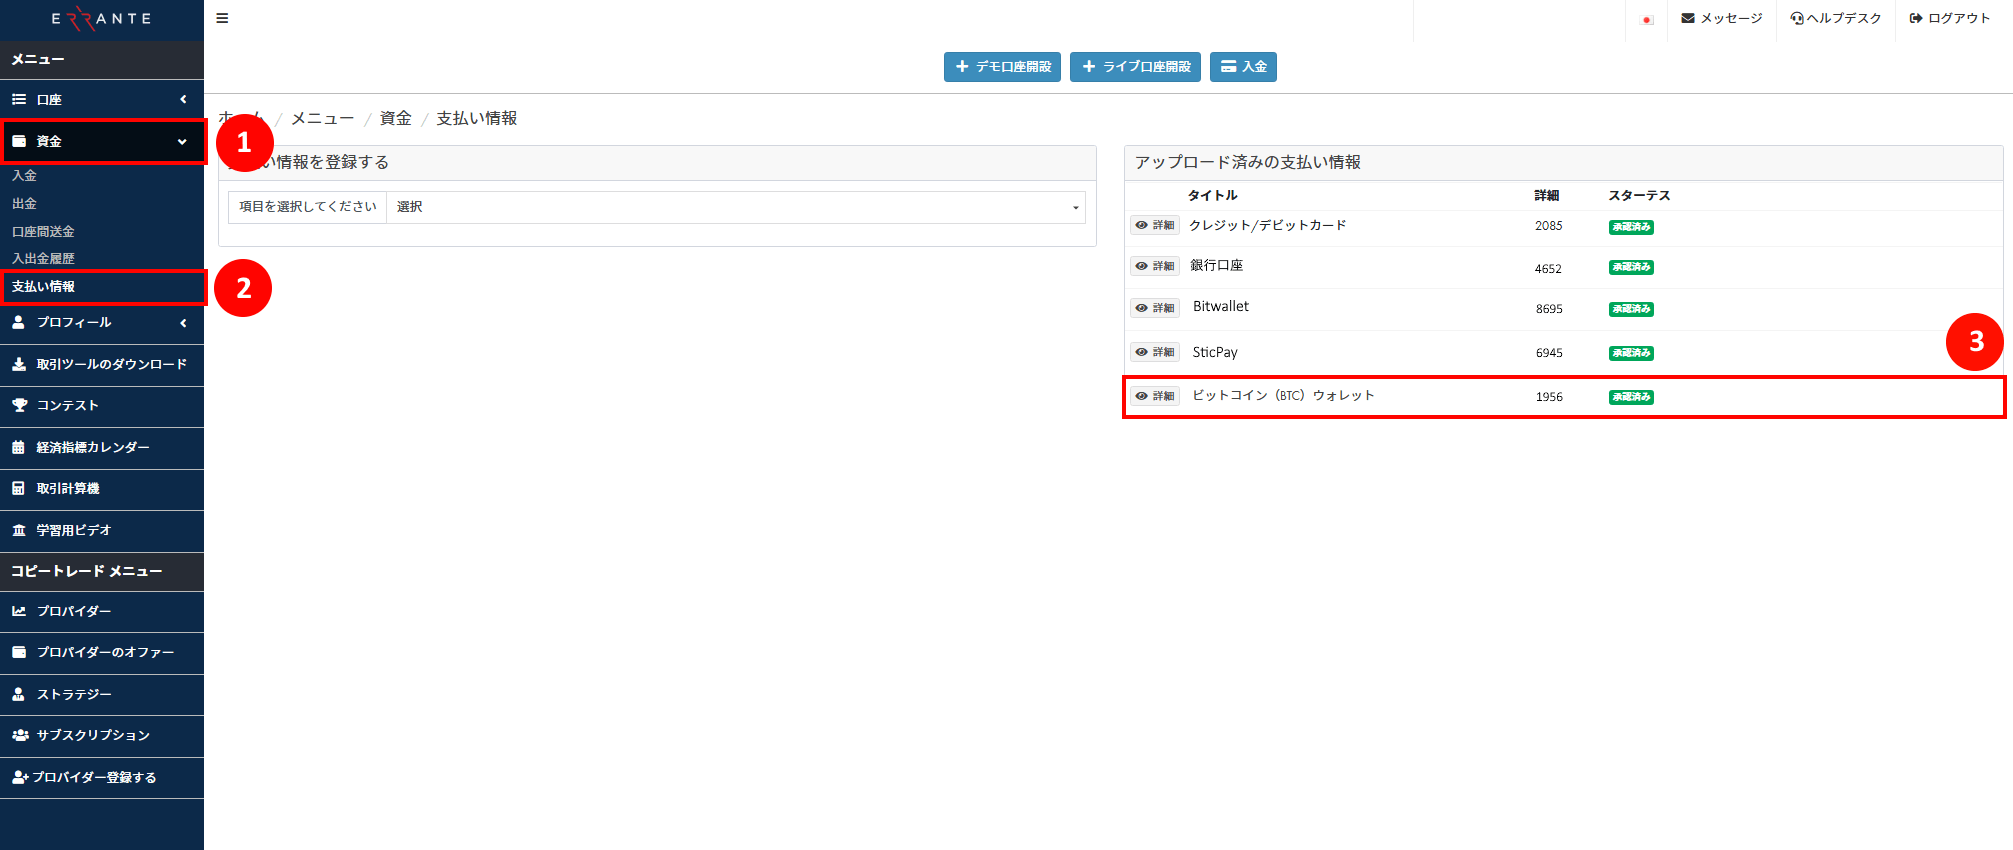Toggle the hamburger sidebar menu icon
The width and height of the screenshot is (2013, 850).
click(222, 18)
